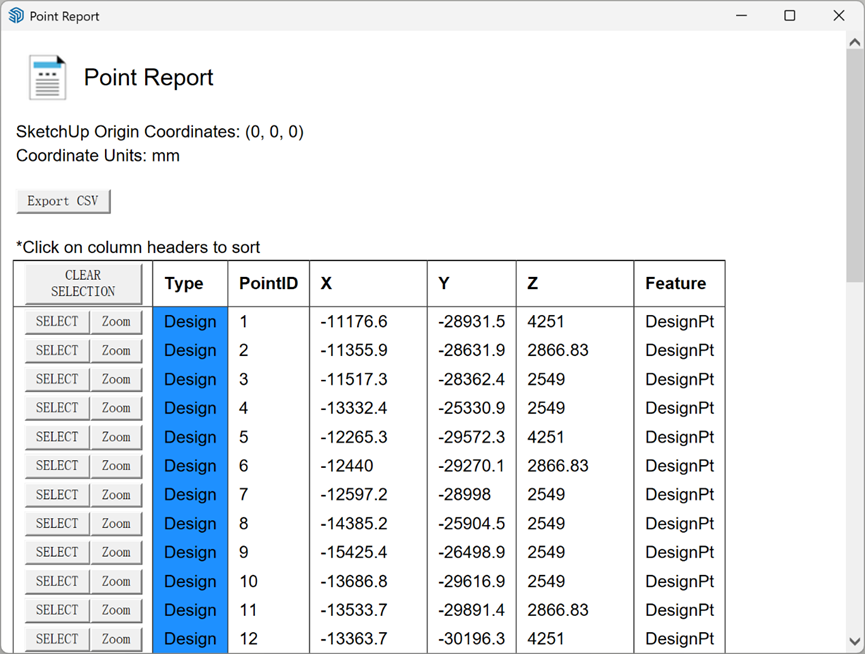Click the Design type cell of point 1
The width and height of the screenshot is (865, 654).
pos(190,321)
